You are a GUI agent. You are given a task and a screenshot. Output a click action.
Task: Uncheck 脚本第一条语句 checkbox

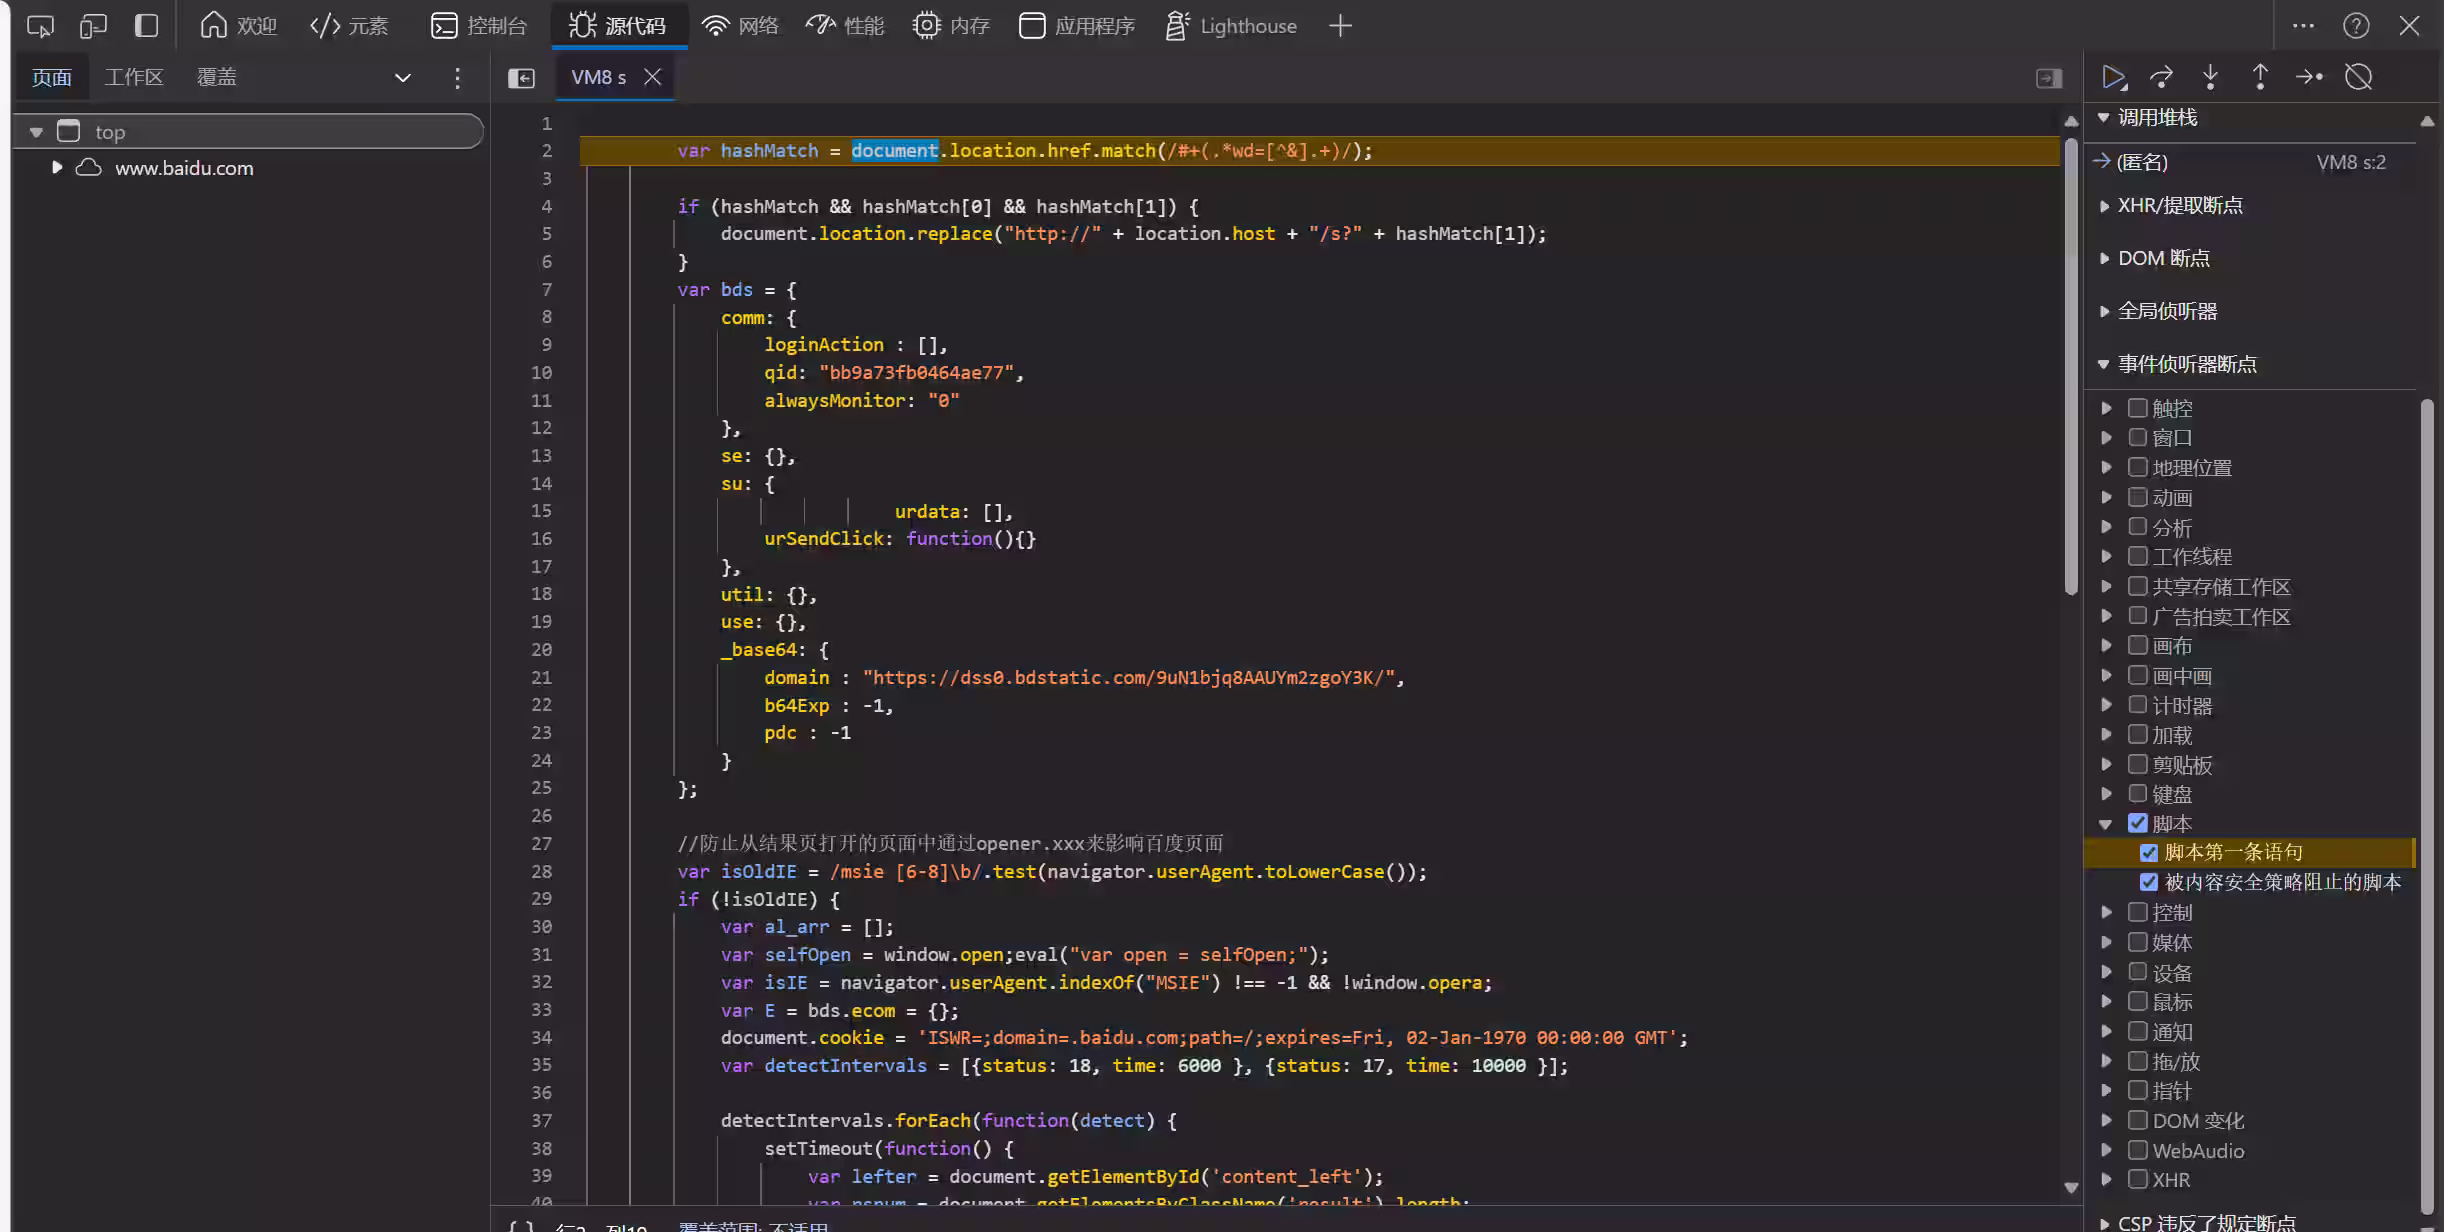[x=2149, y=853]
